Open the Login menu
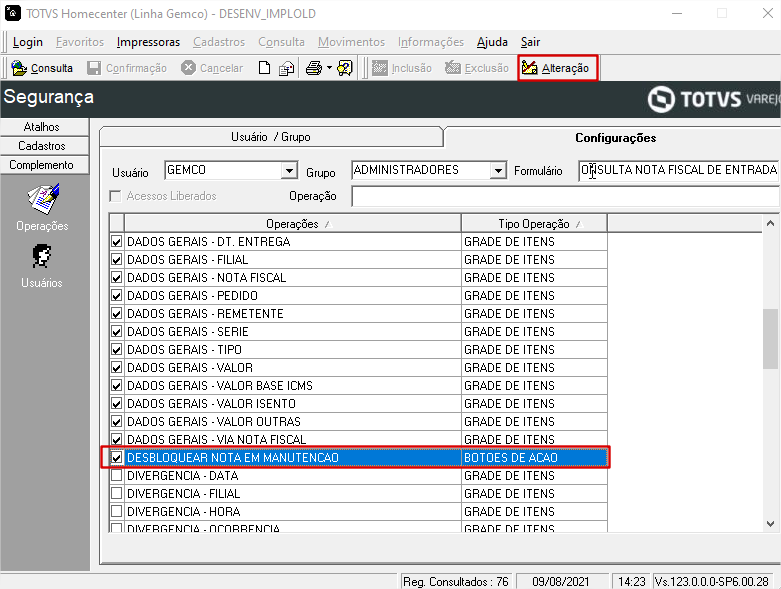Image resolution: width=781 pixels, height=589 pixels. click(28, 42)
